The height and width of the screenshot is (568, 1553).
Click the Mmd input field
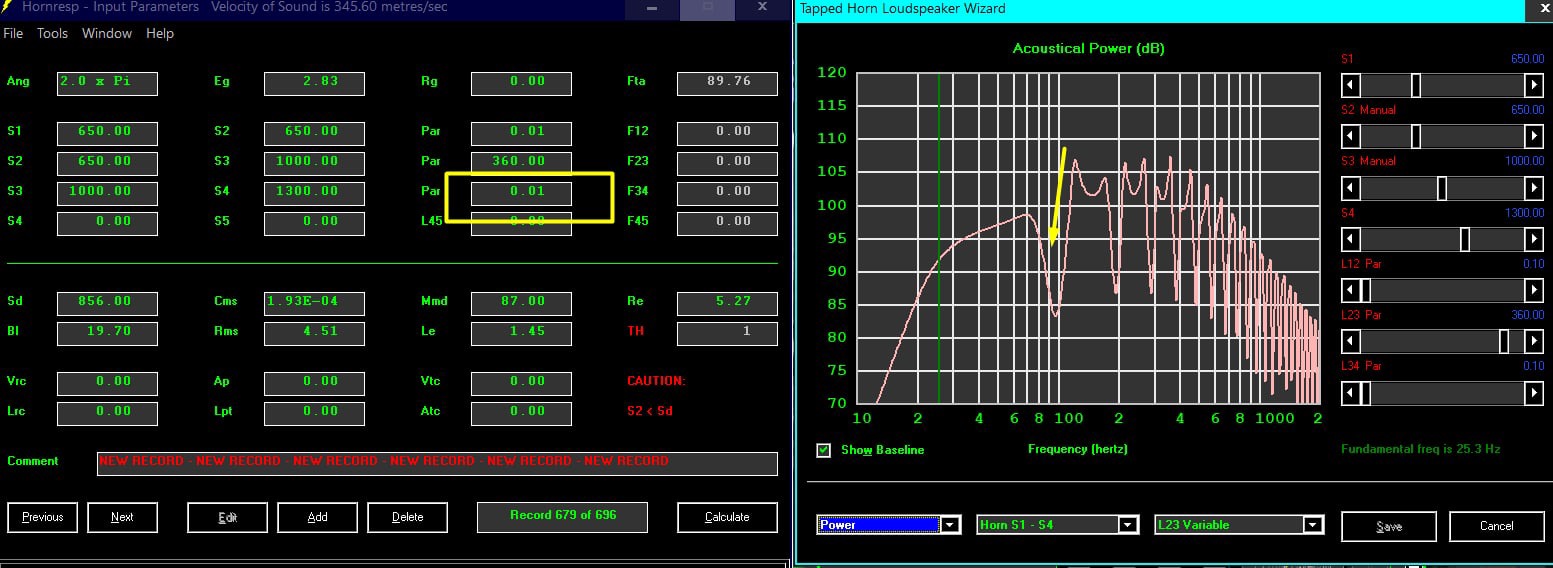coord(521,302)
